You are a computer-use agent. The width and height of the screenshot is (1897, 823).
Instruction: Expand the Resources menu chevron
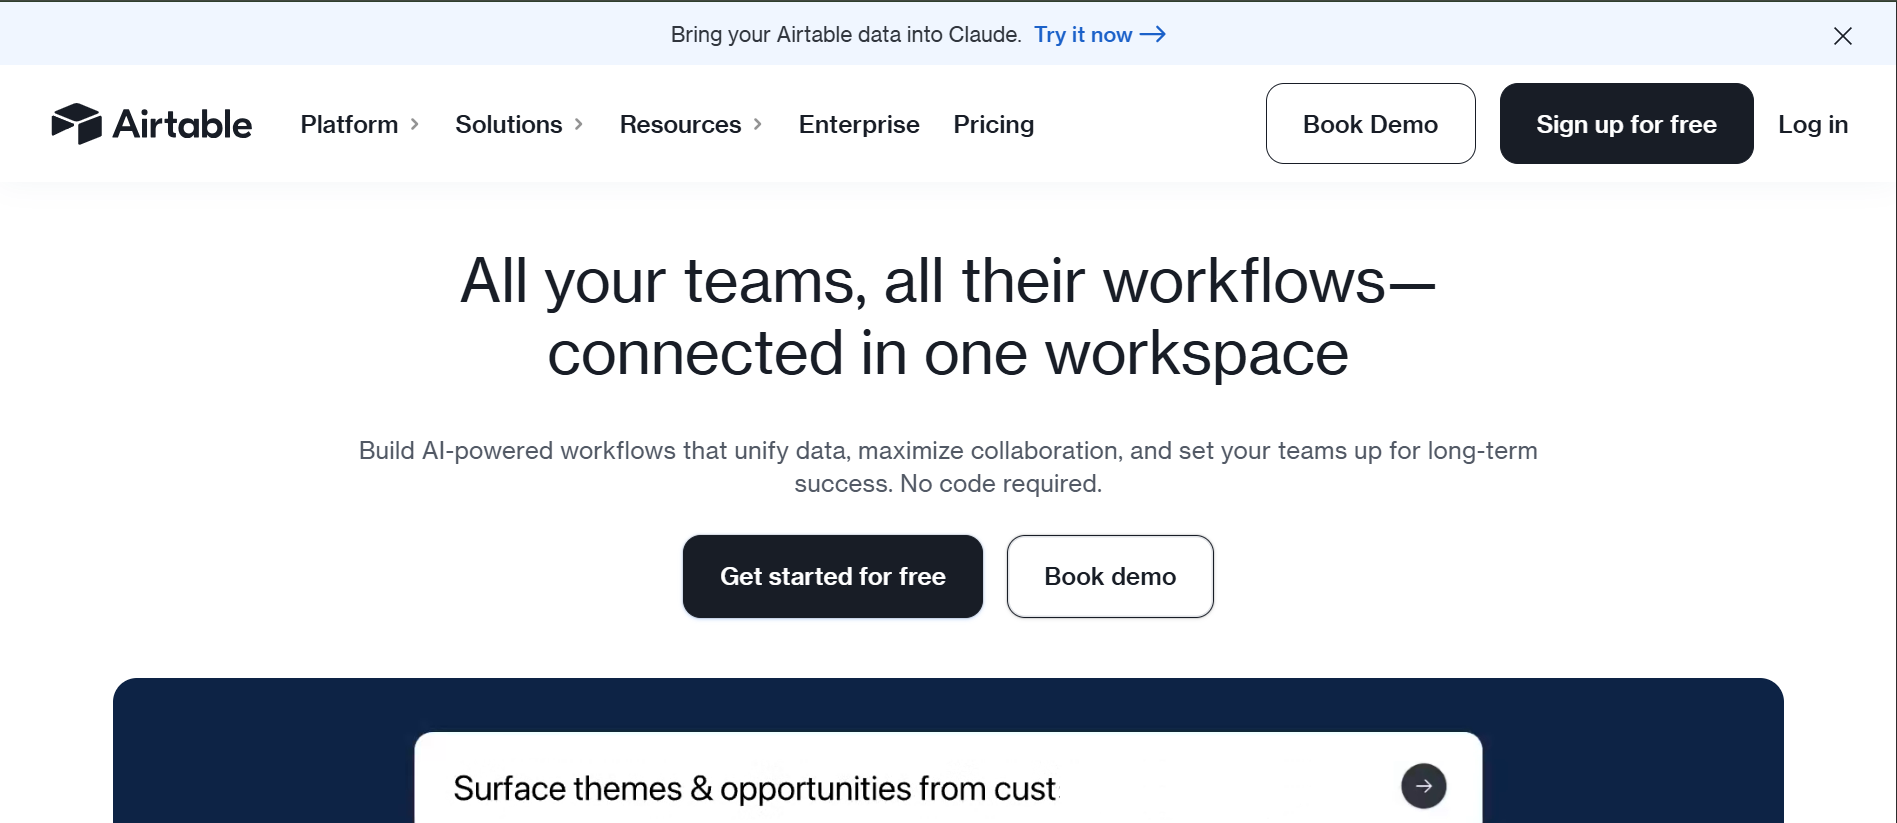pos(757,124)
